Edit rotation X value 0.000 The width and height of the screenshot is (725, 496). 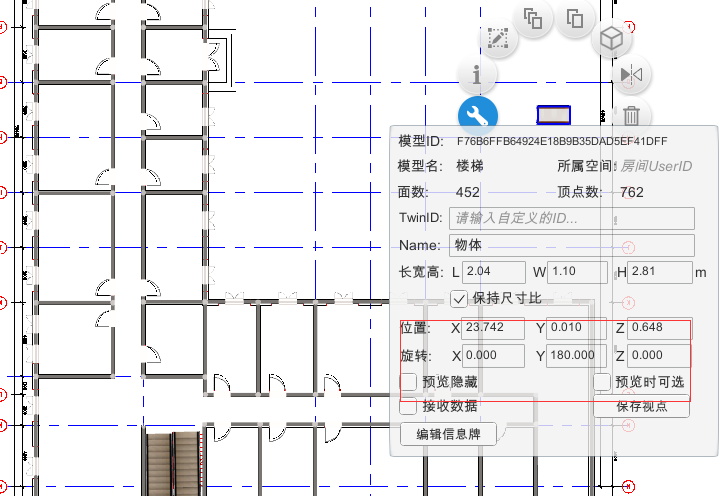pyautogui.click(x=493, y=356)
